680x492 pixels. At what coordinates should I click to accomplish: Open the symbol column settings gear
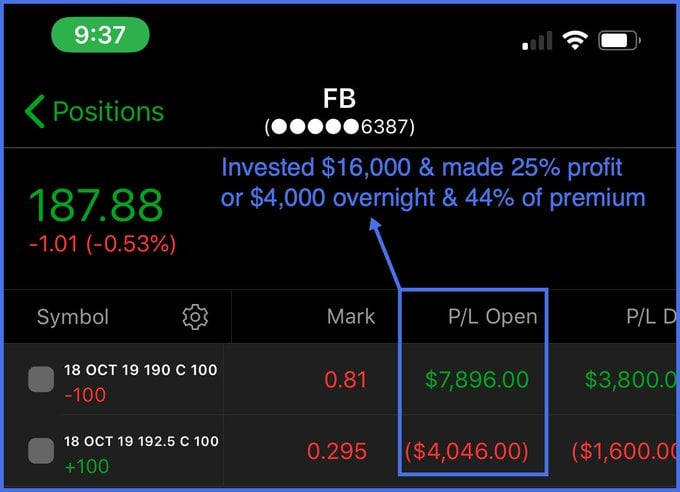click(195, 318)
